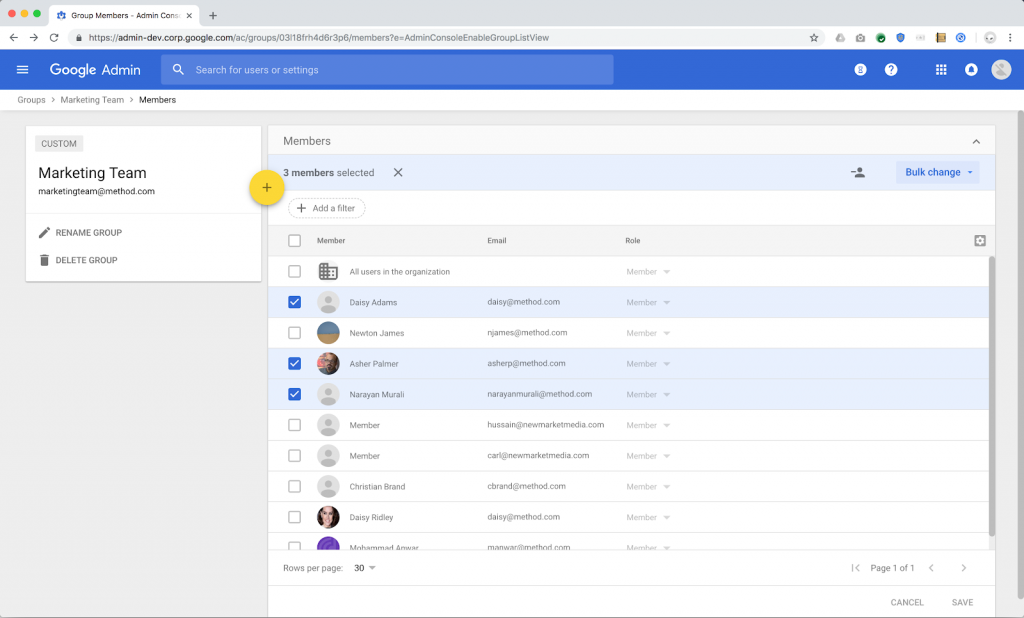Open the column settings gear icon
Screen dimensions: 1024x618
pos(979,240)
